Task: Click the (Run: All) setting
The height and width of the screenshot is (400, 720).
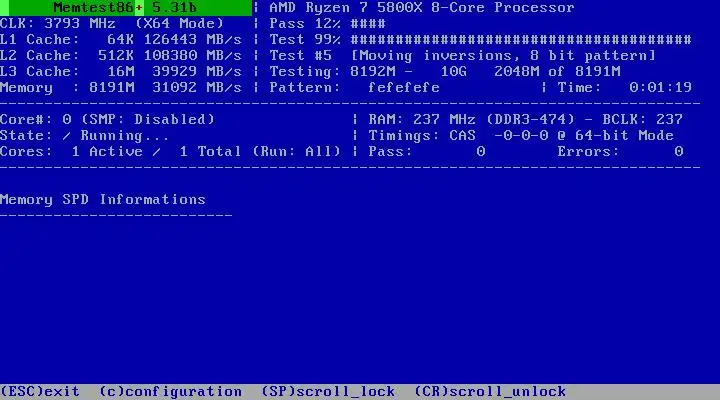Action: [x=297, y=152]
